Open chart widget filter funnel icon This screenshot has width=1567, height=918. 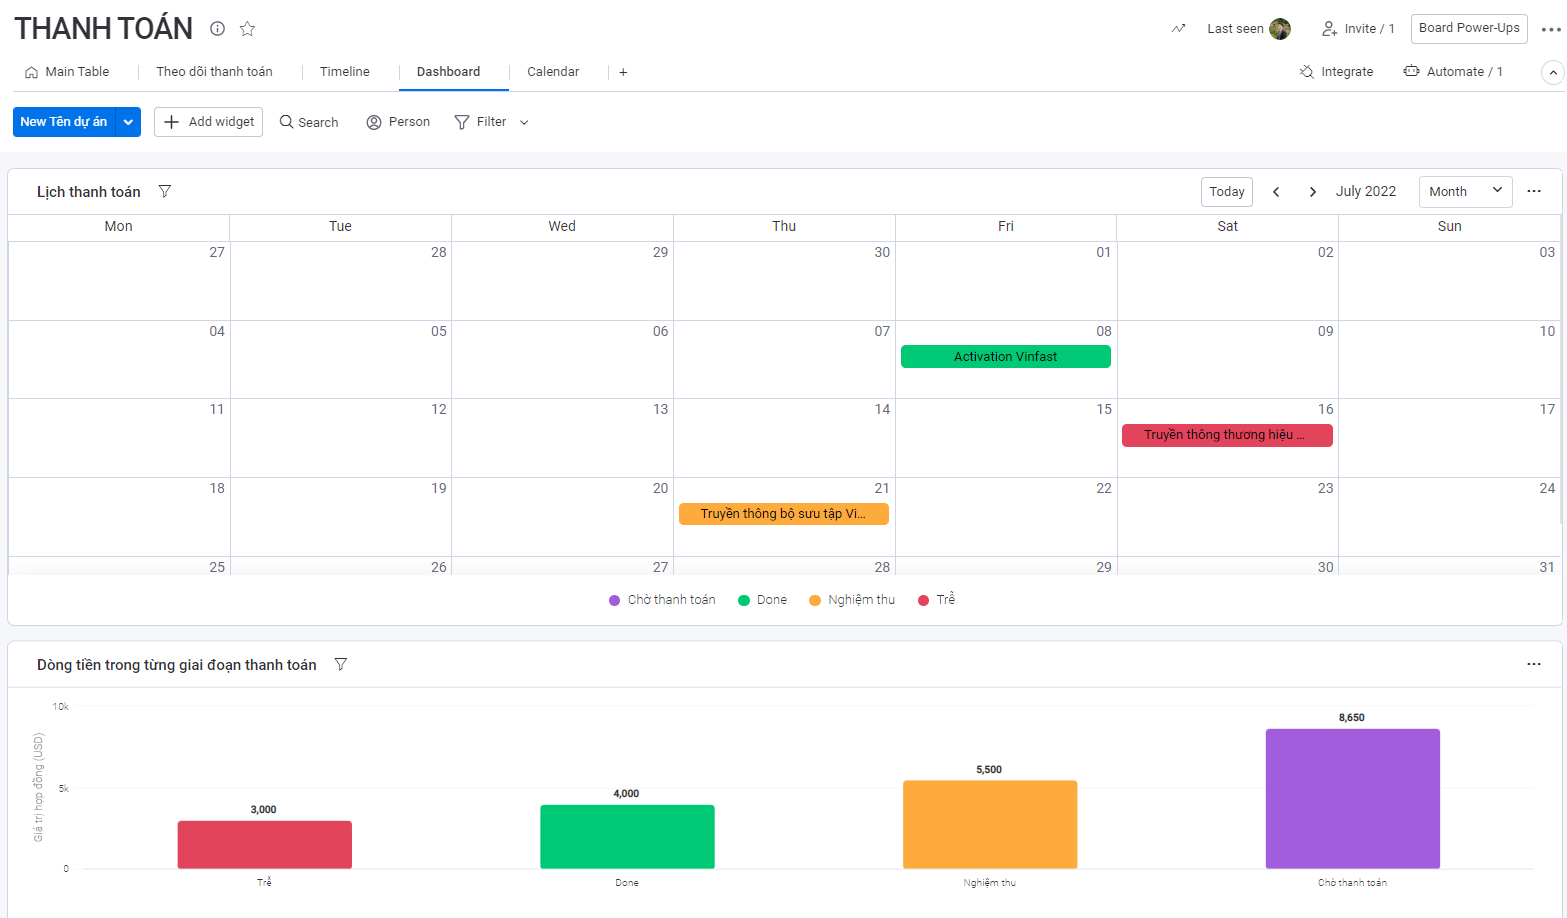[341, 664]
